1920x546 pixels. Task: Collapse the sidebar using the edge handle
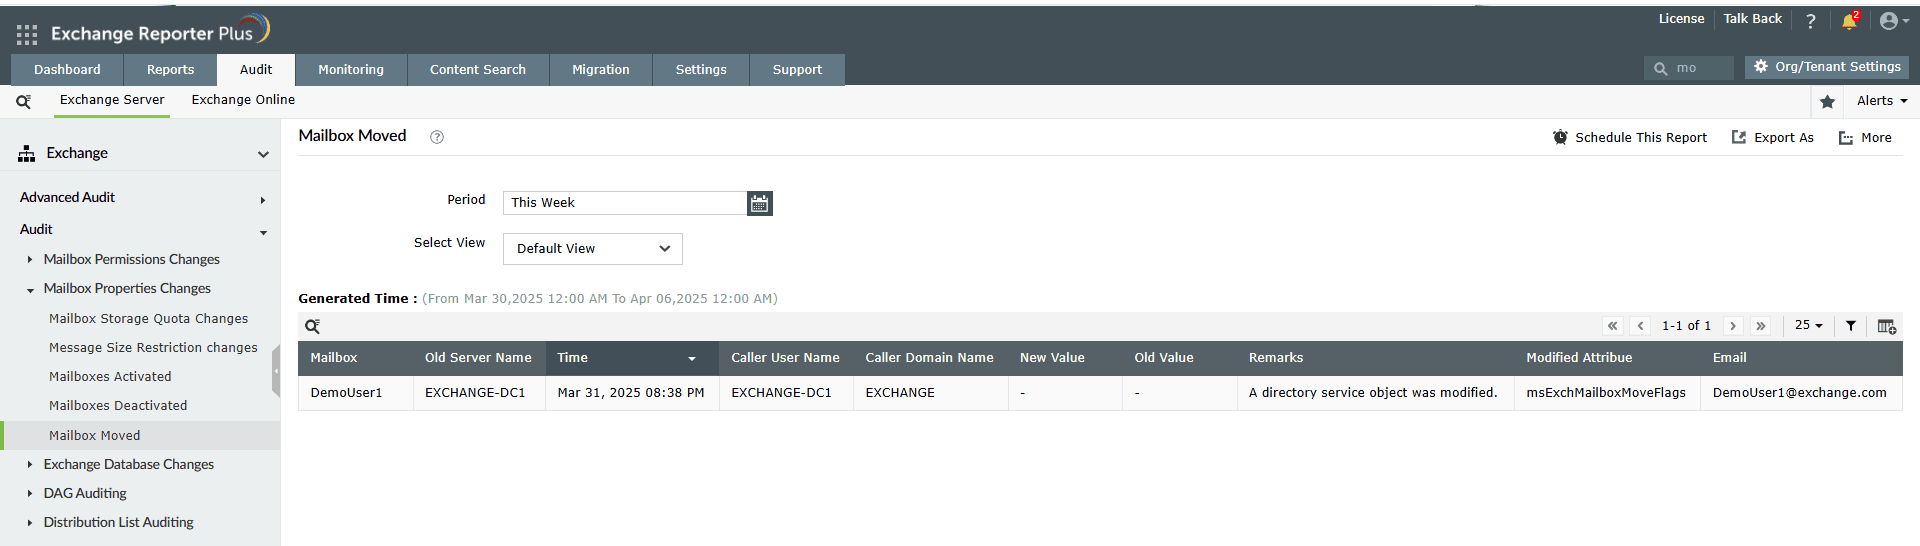pos(276,370)
